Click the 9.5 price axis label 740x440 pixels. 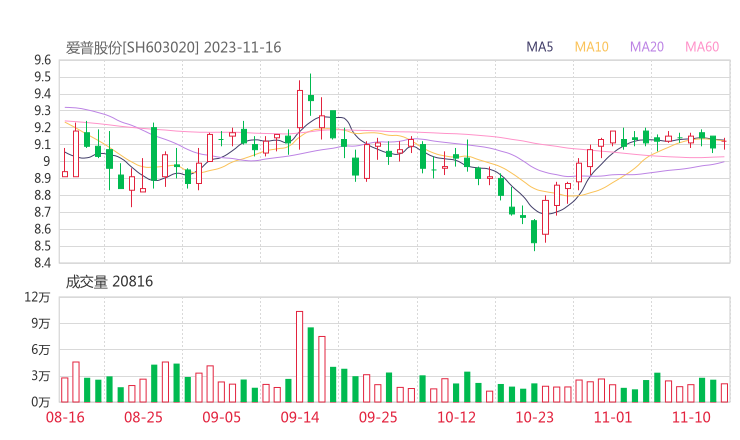[42, 77]
